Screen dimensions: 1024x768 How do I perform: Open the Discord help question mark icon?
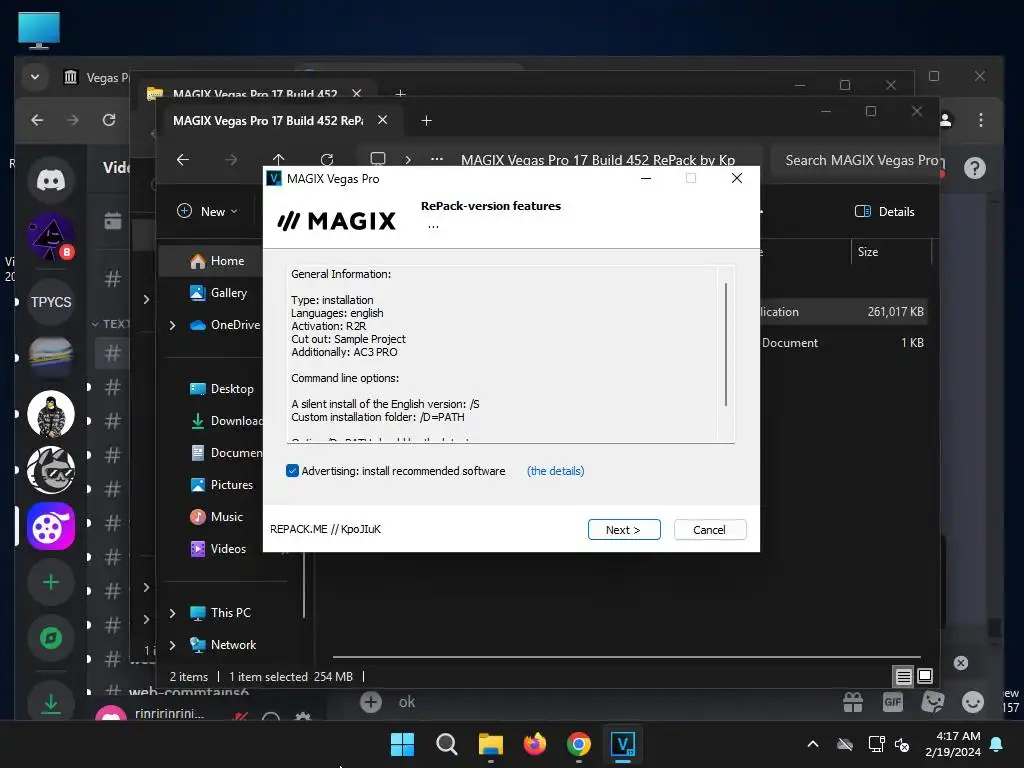(x=974, y=168)
